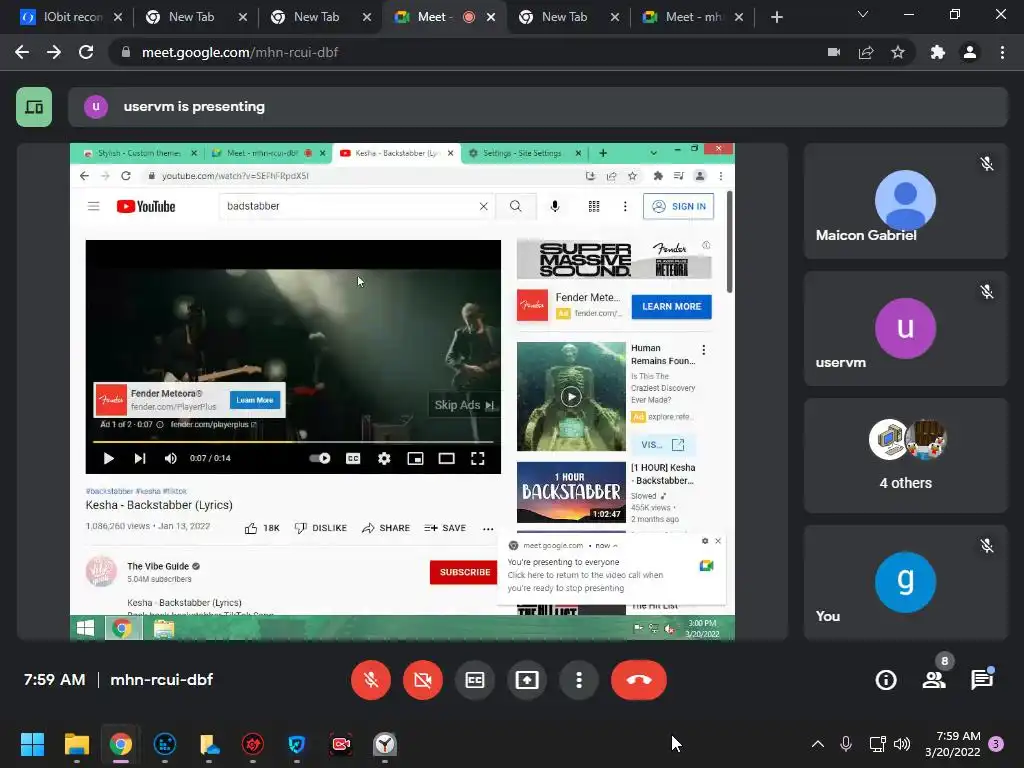Clear the YouTube search text
This screenshot has height=768, width=1024.
click(483, 206)
